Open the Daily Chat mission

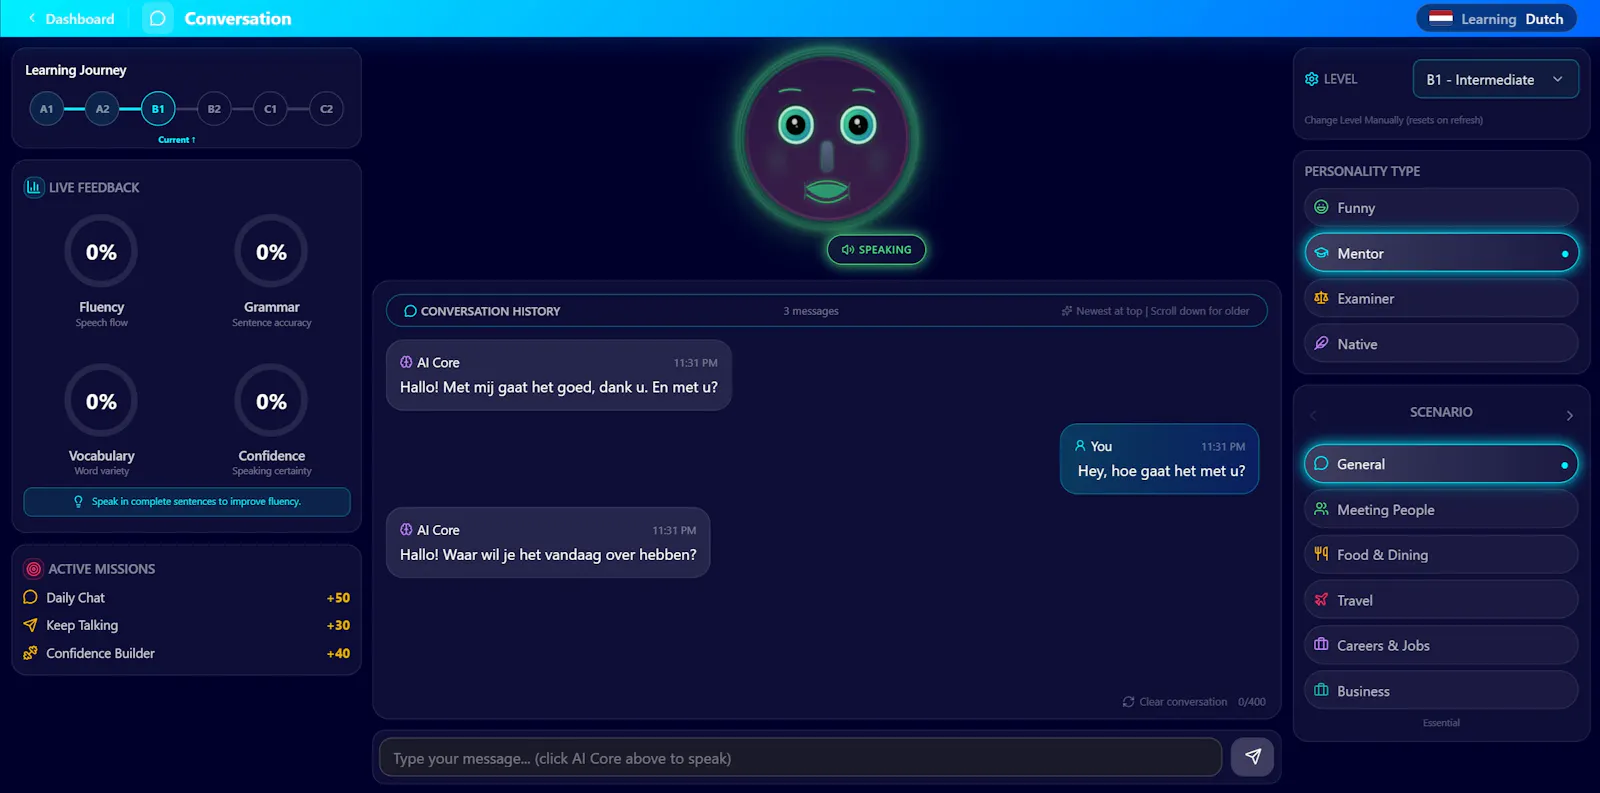(186, 598)
